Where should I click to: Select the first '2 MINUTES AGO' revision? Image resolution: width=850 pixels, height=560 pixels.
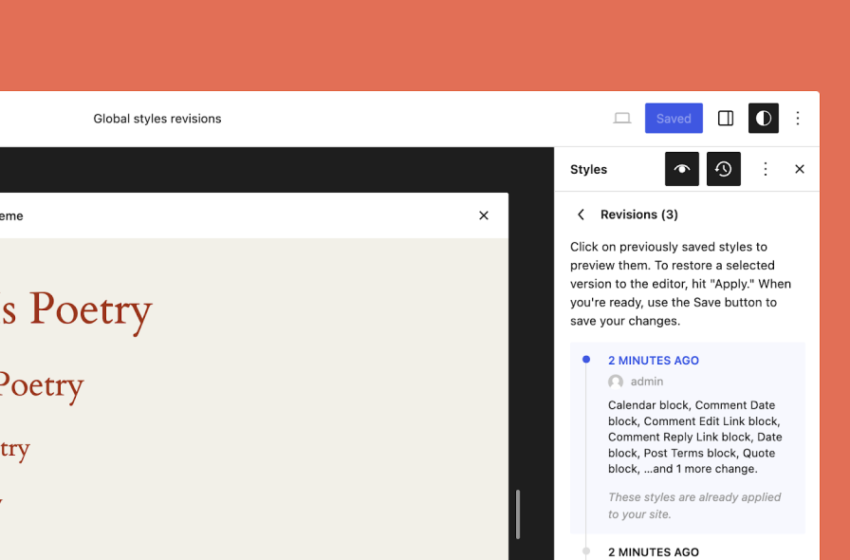(x=653, y=361)
